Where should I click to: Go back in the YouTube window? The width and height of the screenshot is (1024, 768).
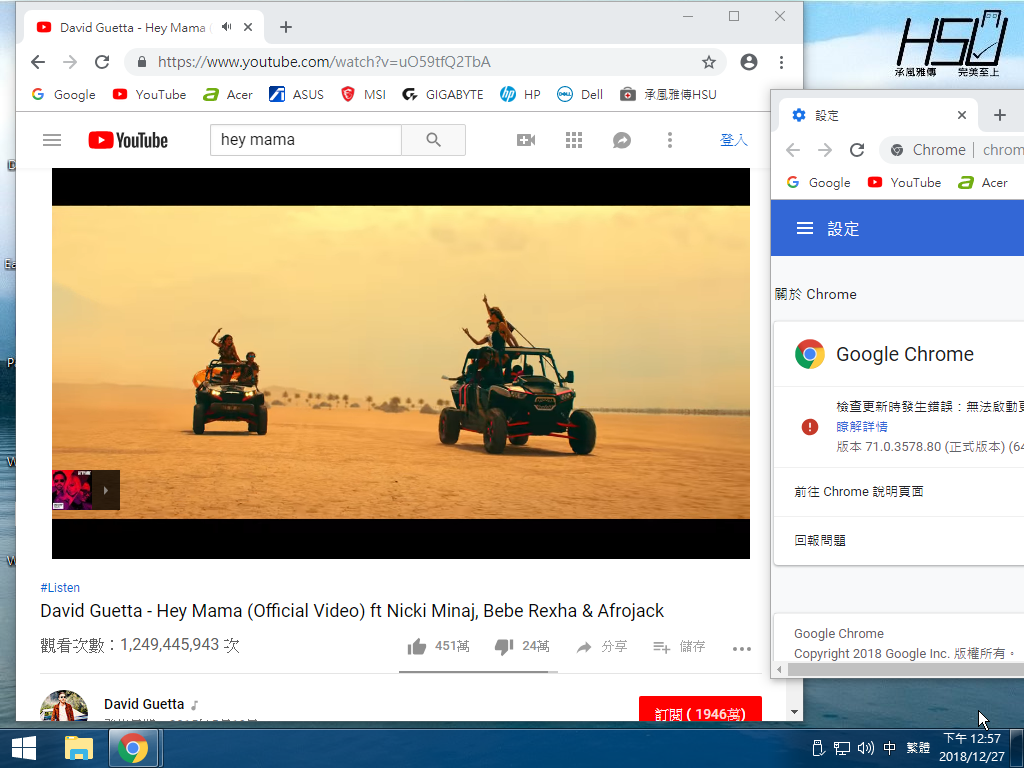tap(38, 62)
